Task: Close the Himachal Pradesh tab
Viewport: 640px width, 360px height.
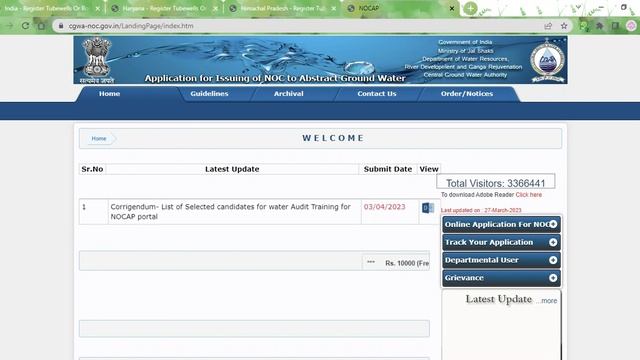Action: click(334, 8)
